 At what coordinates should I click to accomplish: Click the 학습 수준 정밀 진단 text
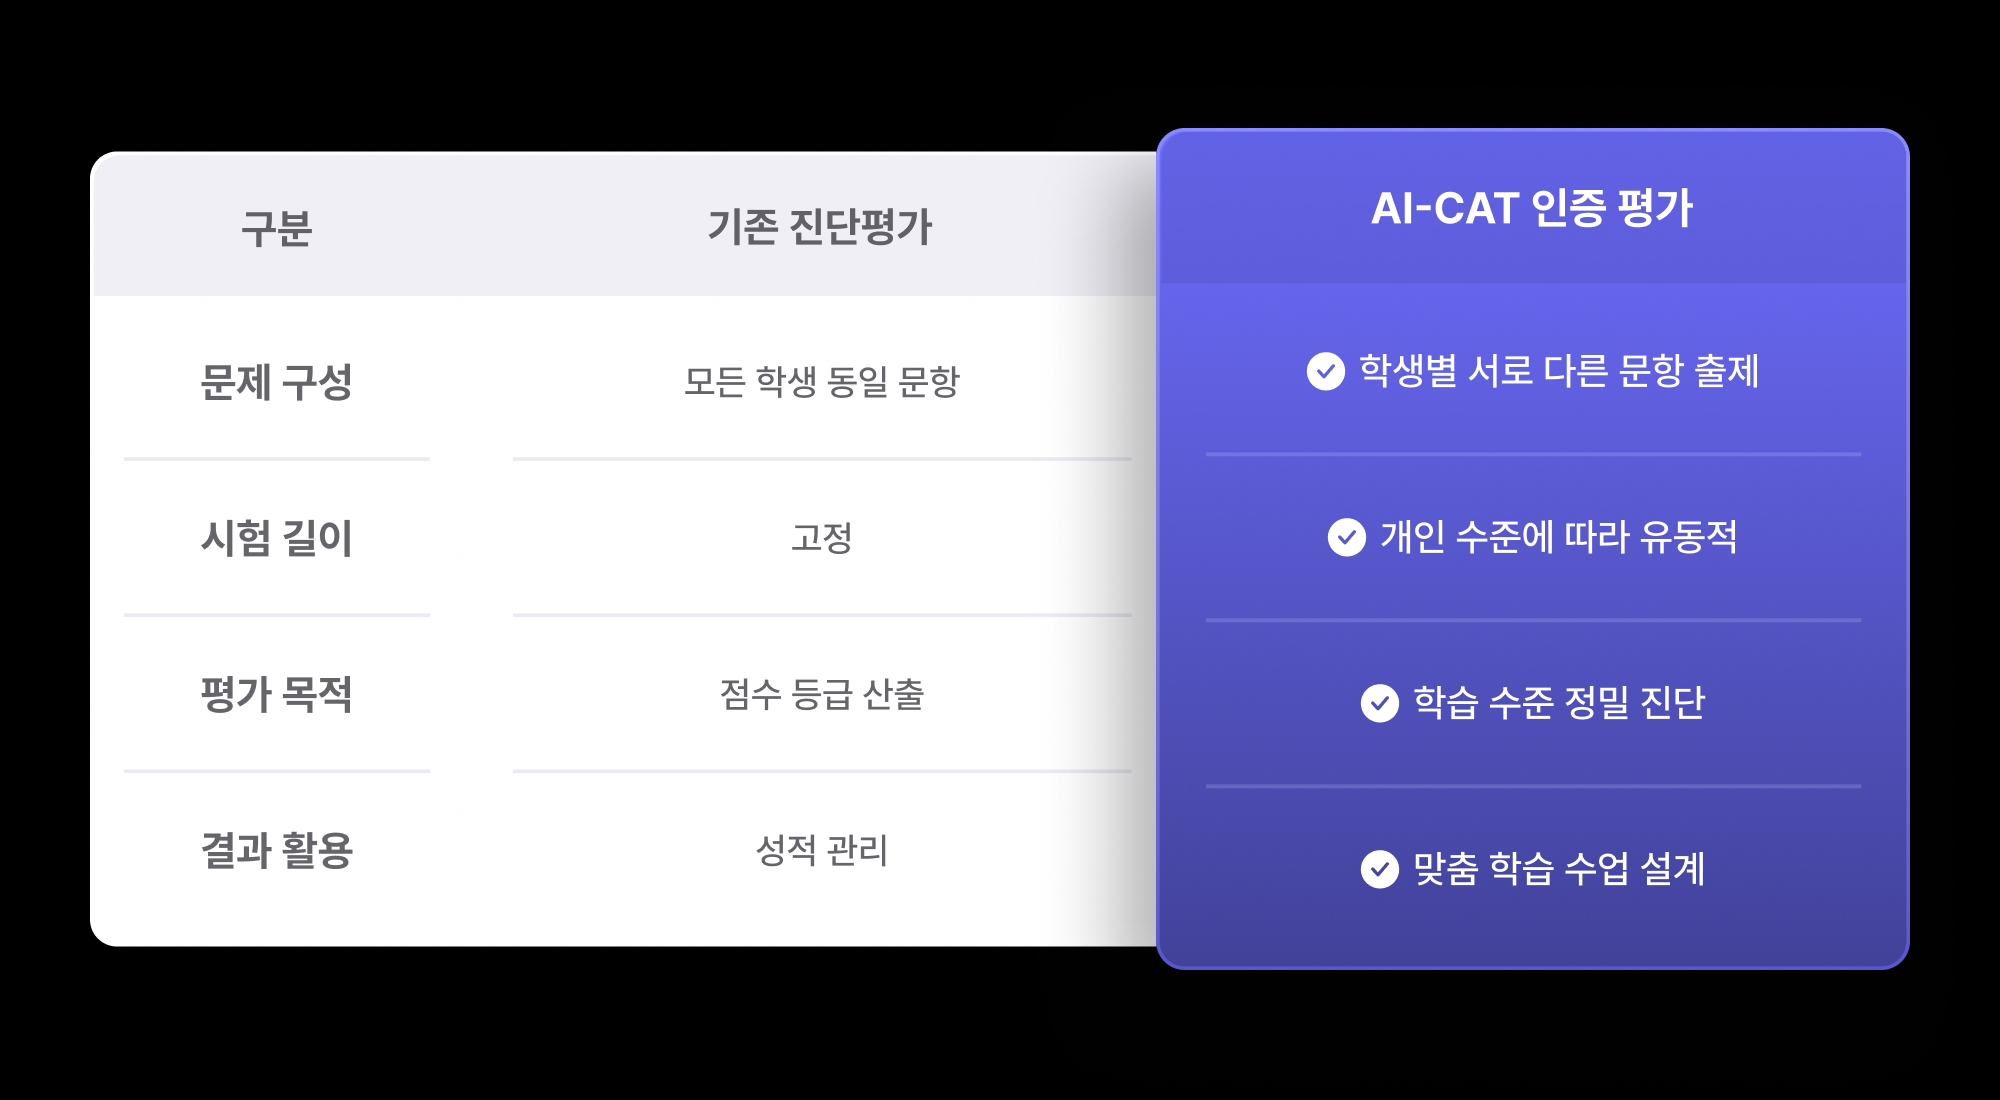(x=1558, y=703)
